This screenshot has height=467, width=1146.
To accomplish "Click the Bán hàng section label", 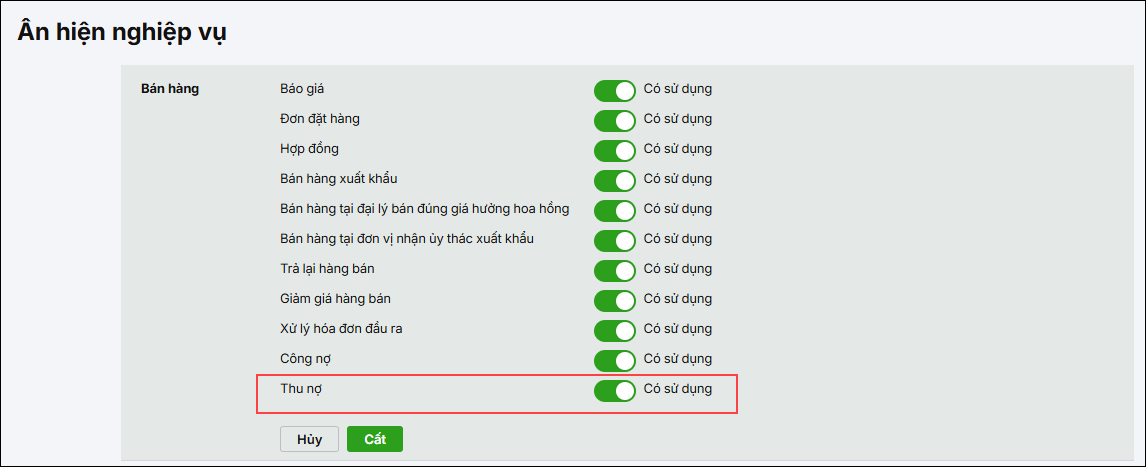I will [170, 89].
